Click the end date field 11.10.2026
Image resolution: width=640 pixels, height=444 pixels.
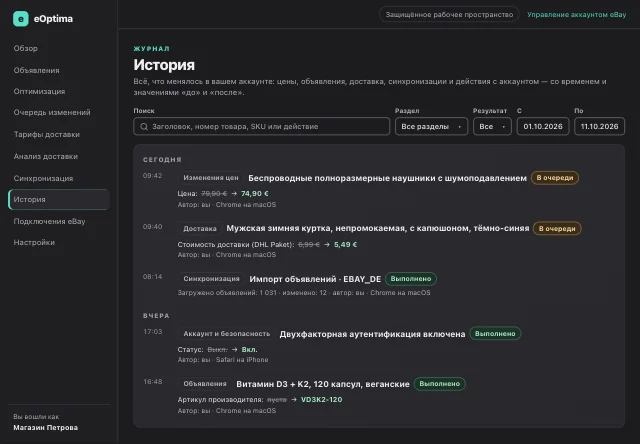(x=599, y=127)
